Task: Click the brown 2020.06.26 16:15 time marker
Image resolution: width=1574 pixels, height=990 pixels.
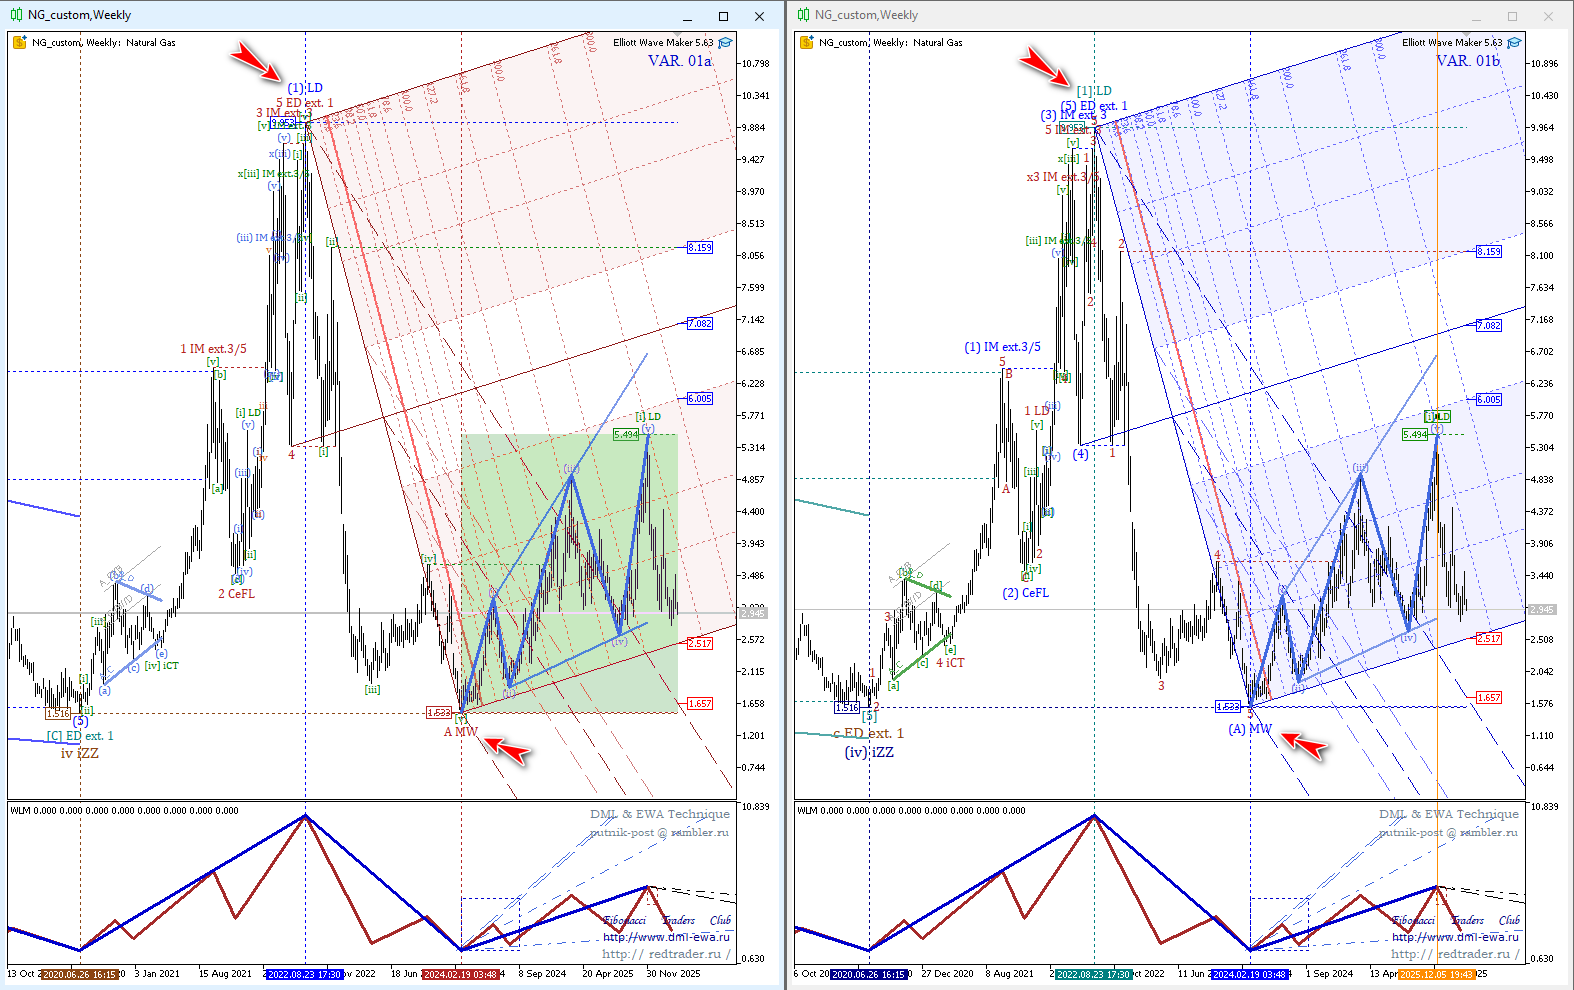Action: pos(80,974)
